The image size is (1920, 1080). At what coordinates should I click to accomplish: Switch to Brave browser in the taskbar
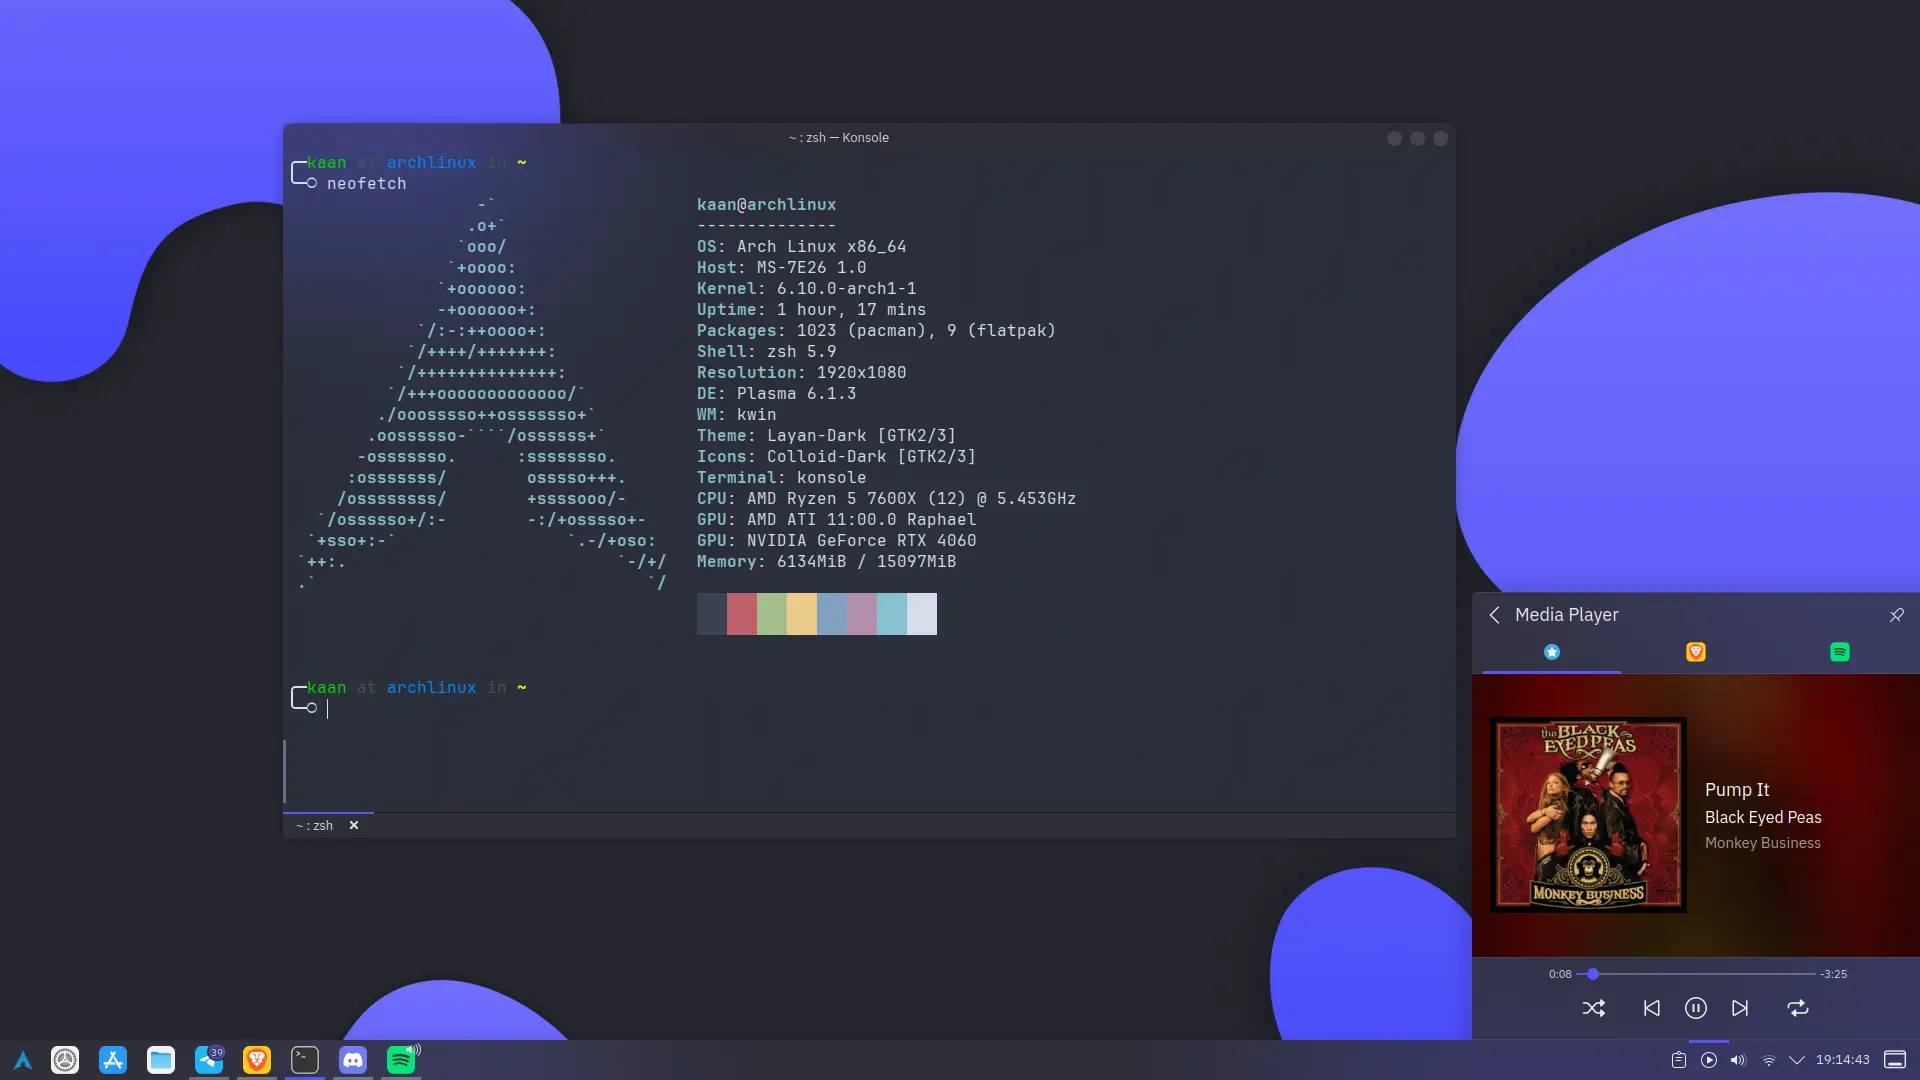tap(257, 1060)
